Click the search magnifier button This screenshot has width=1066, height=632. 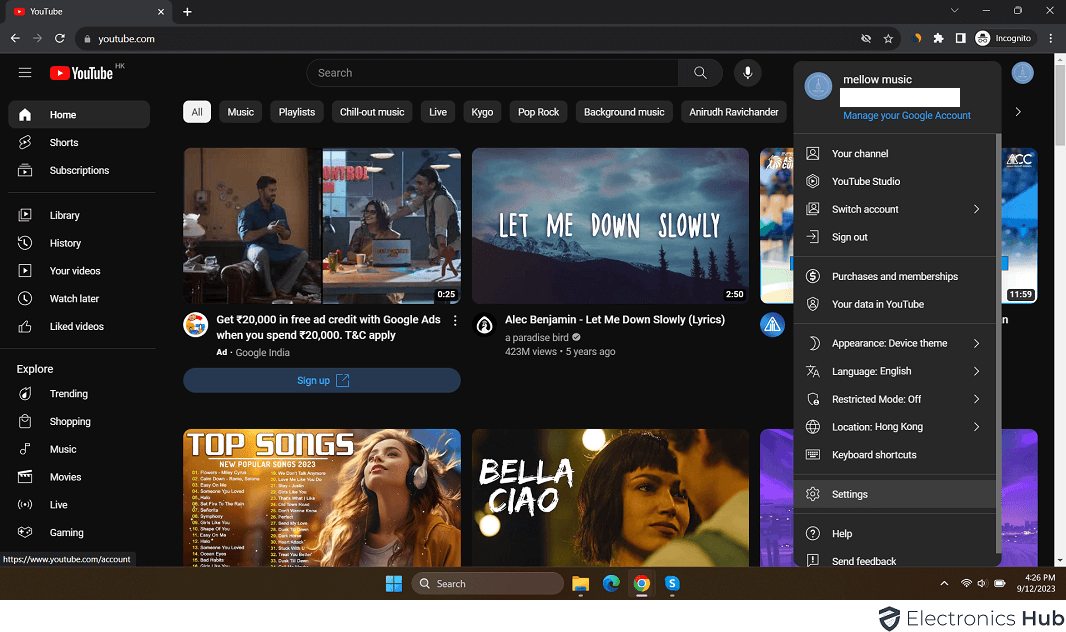[700, 73]
